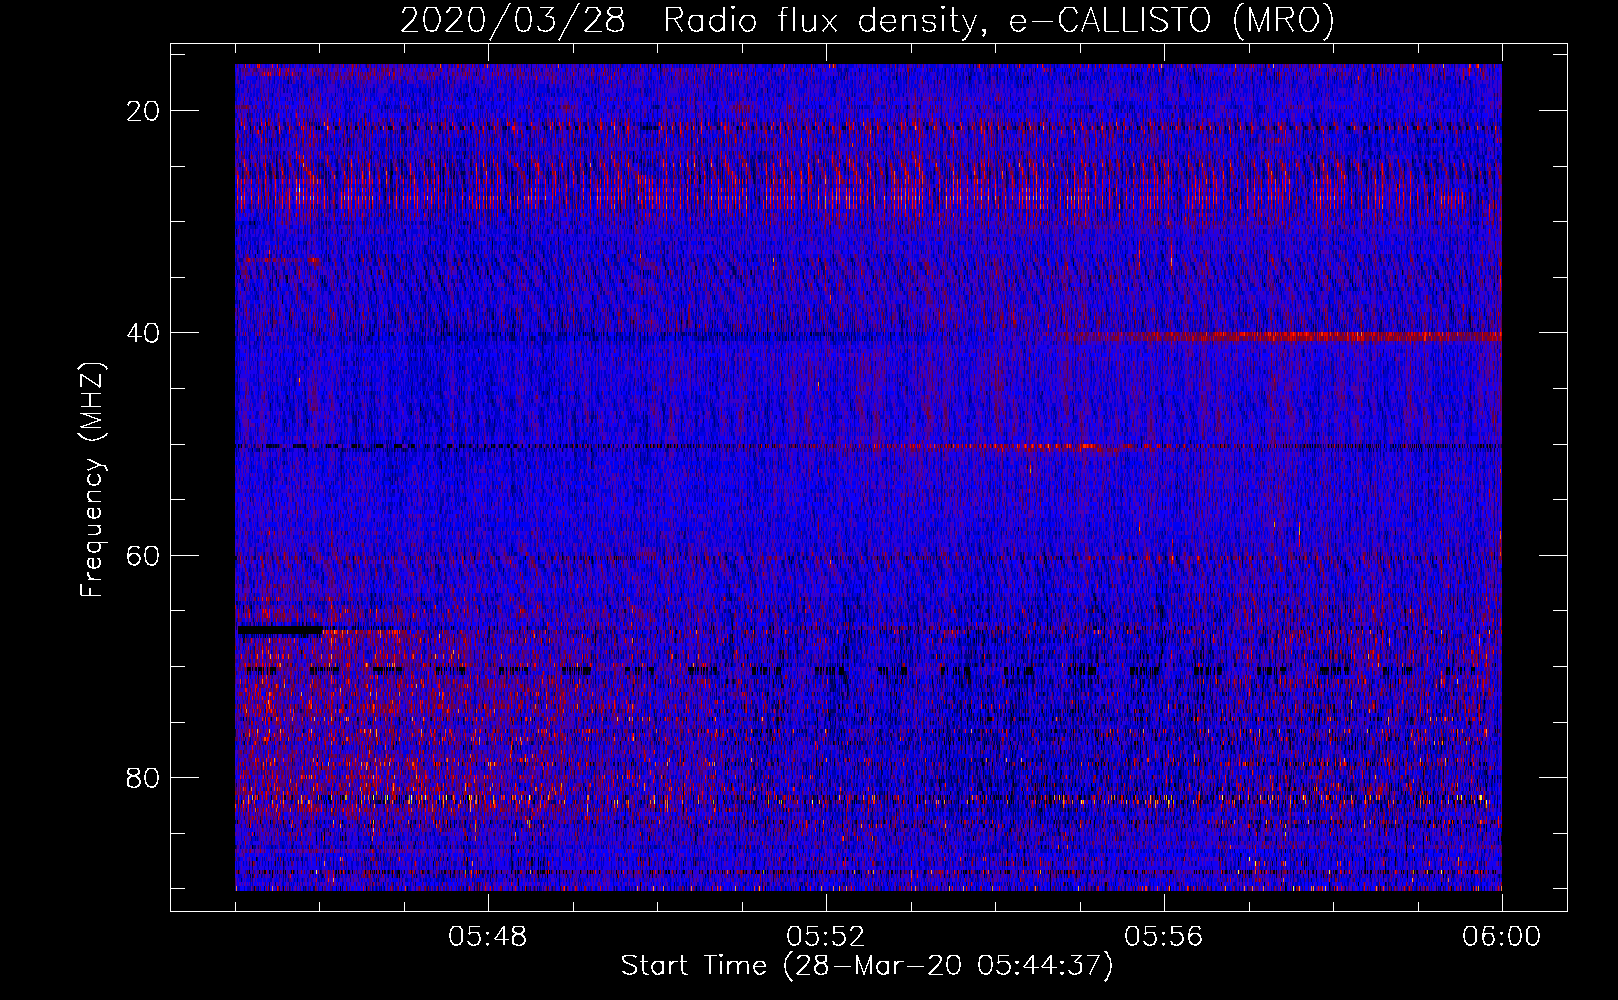The image size is (1618, 1000).
Task: Click the 05:48 time tick label
Action: 488,937
